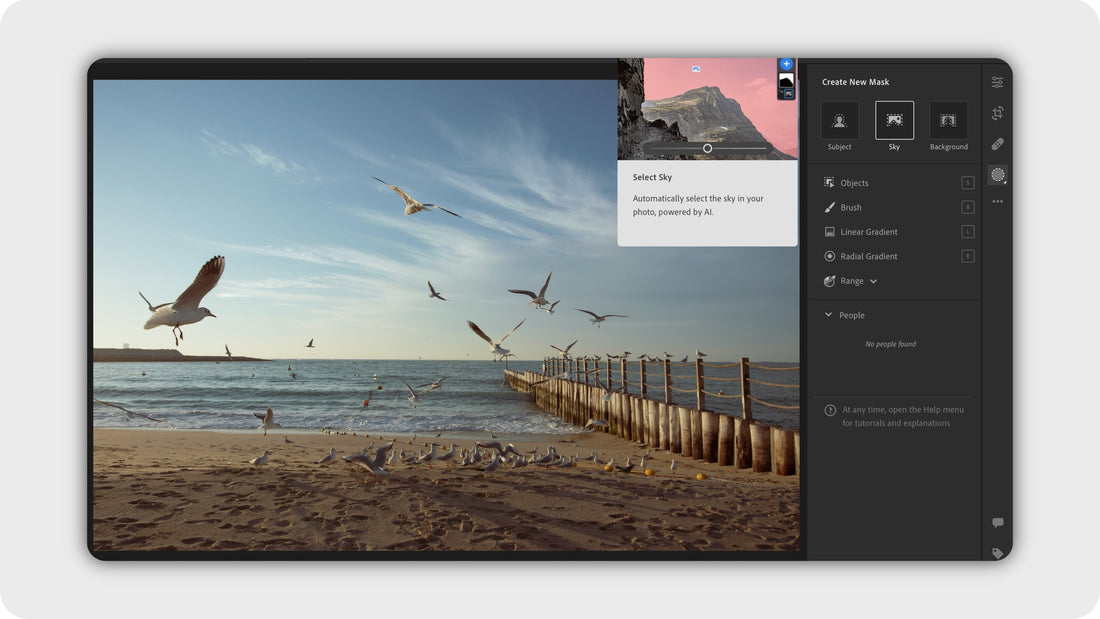Expand the Range masking options

pos(852,281)
